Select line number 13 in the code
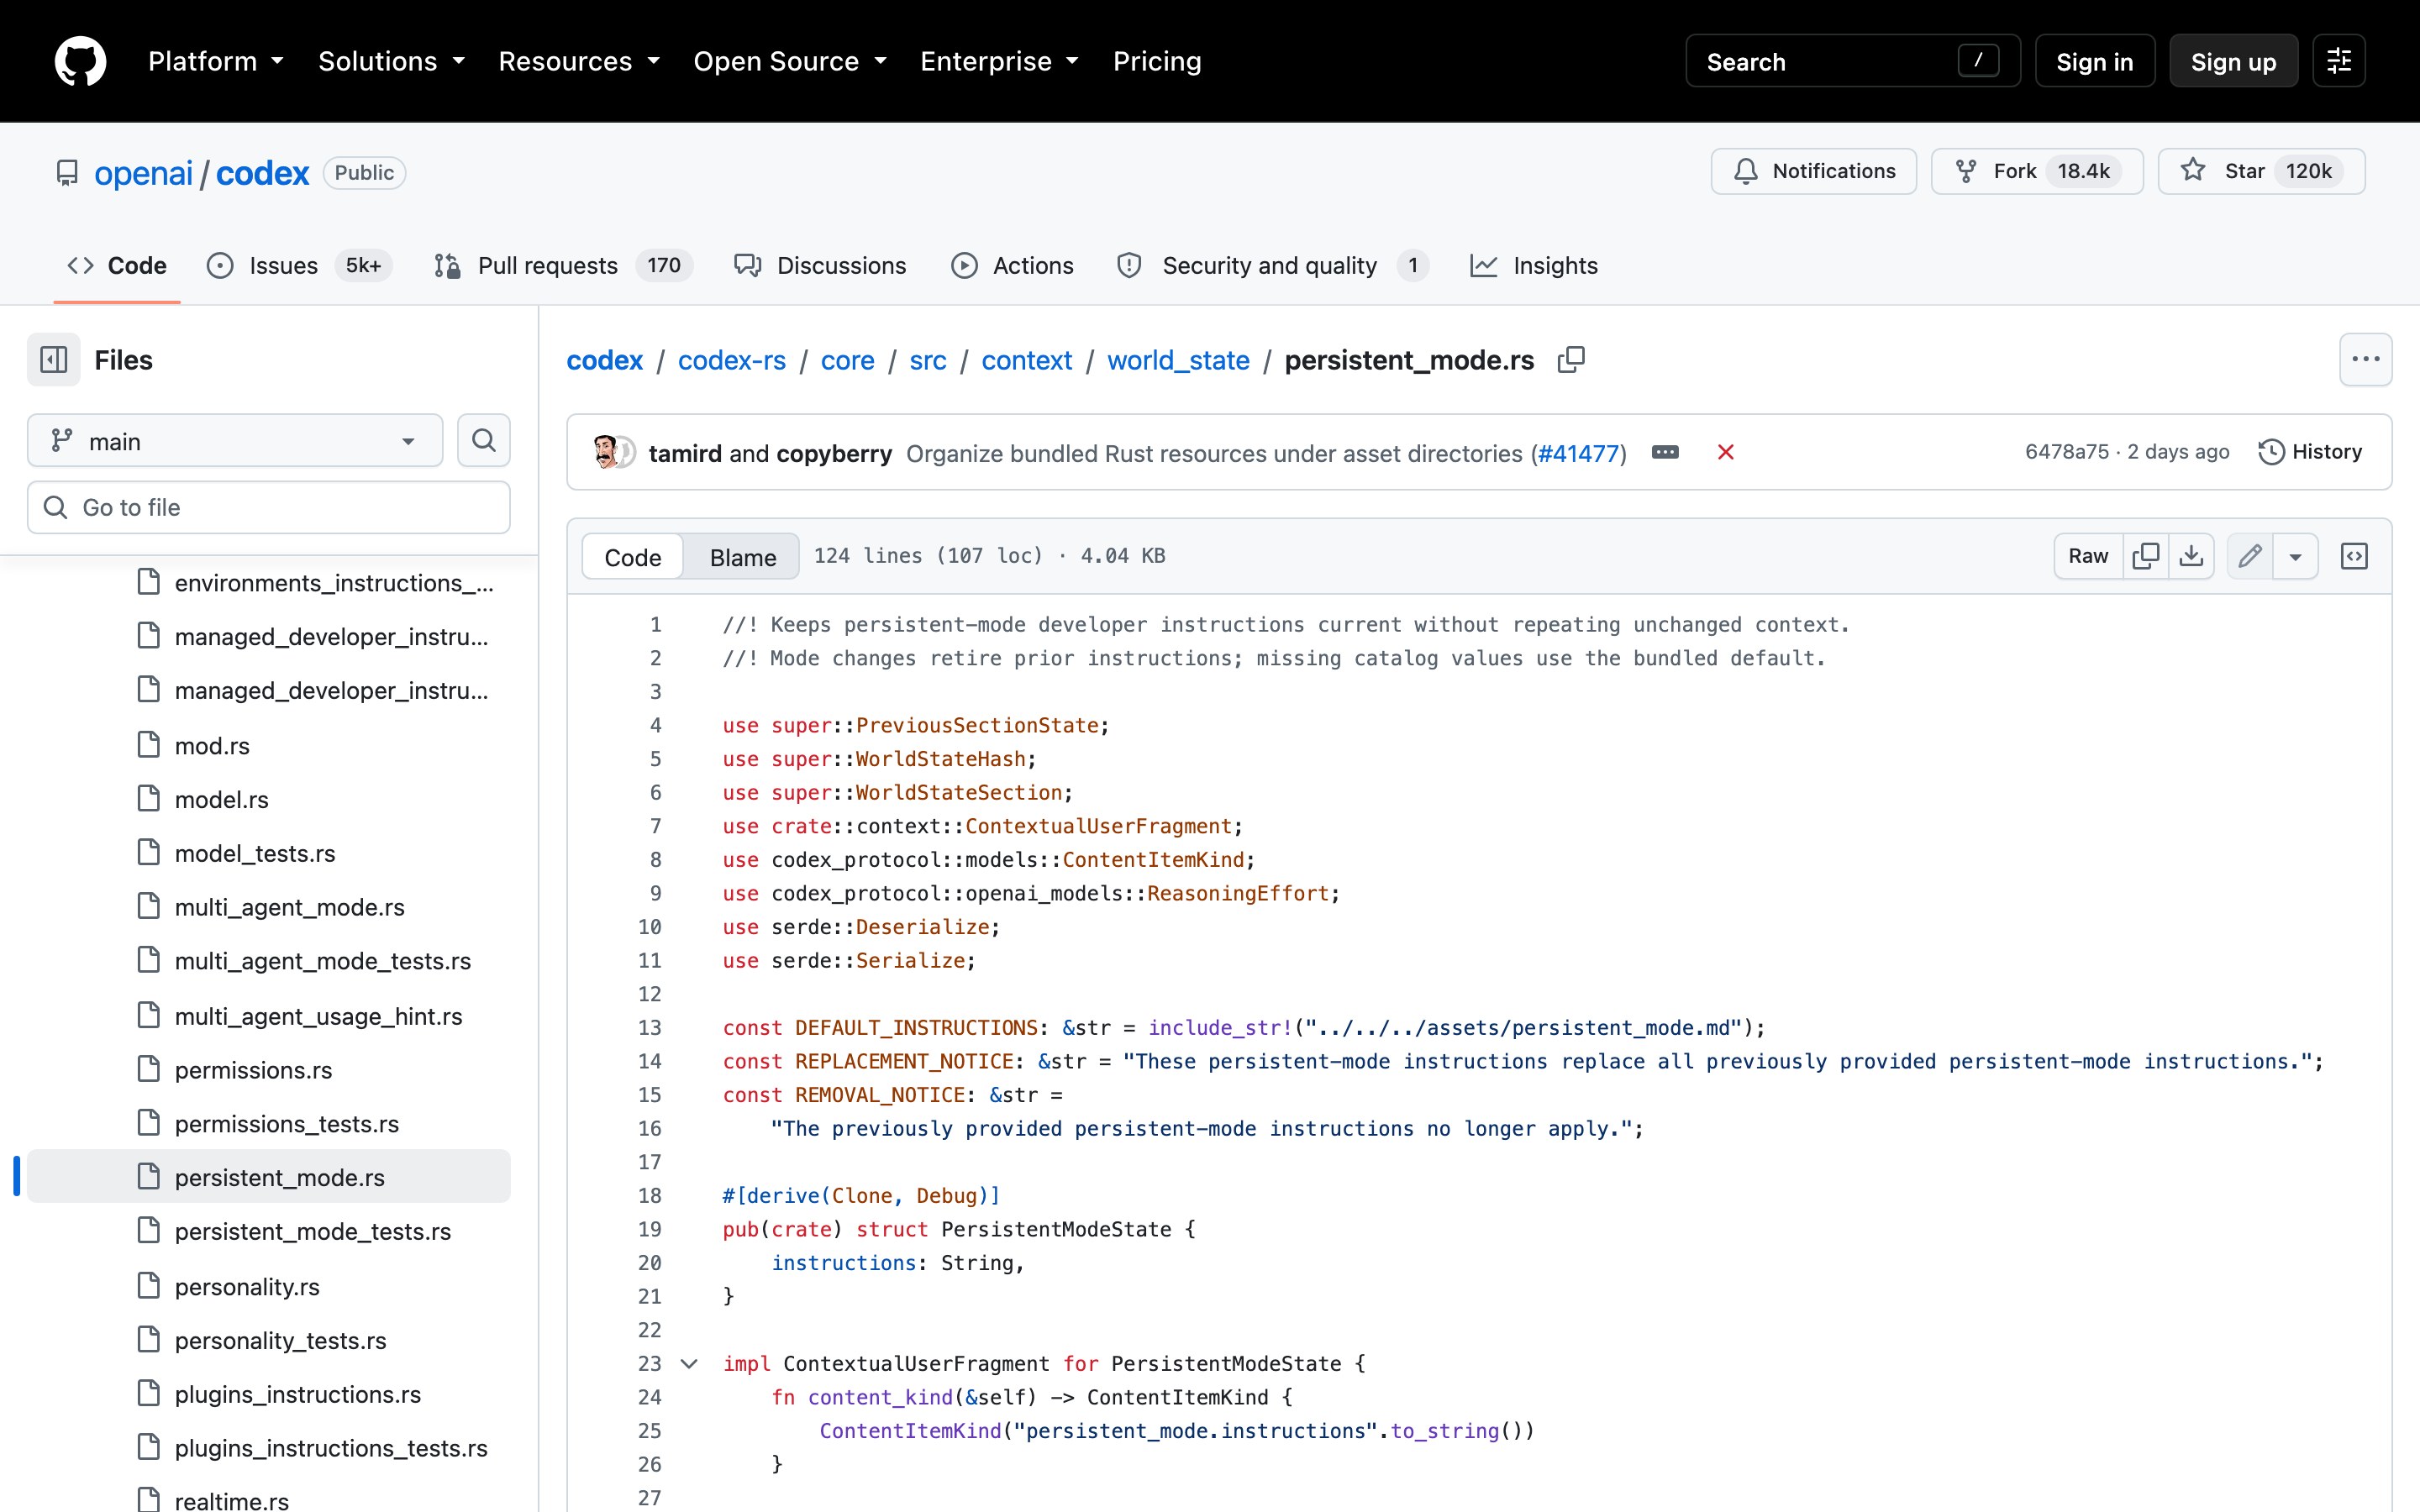Screen dimensions: 2420x1512 [x=650, y=1028]
